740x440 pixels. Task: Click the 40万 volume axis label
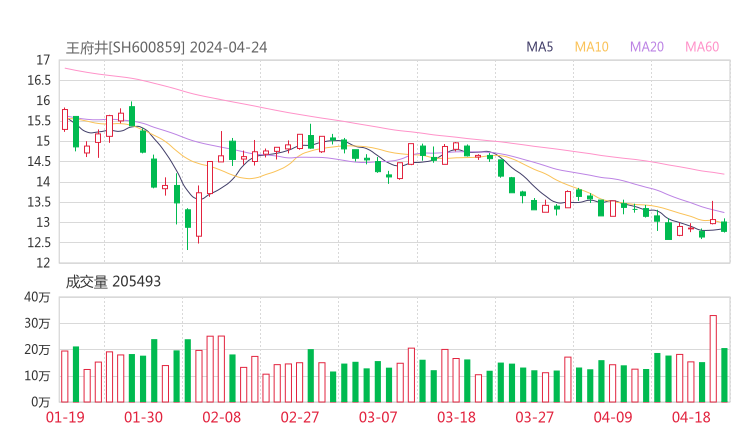[x=37, y=297]
